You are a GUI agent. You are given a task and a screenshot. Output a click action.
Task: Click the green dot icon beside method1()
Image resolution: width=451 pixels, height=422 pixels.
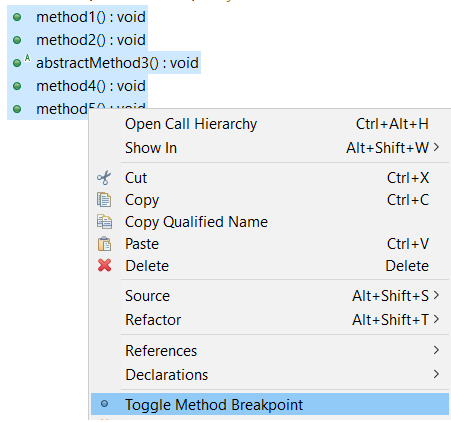click(17, 17)
